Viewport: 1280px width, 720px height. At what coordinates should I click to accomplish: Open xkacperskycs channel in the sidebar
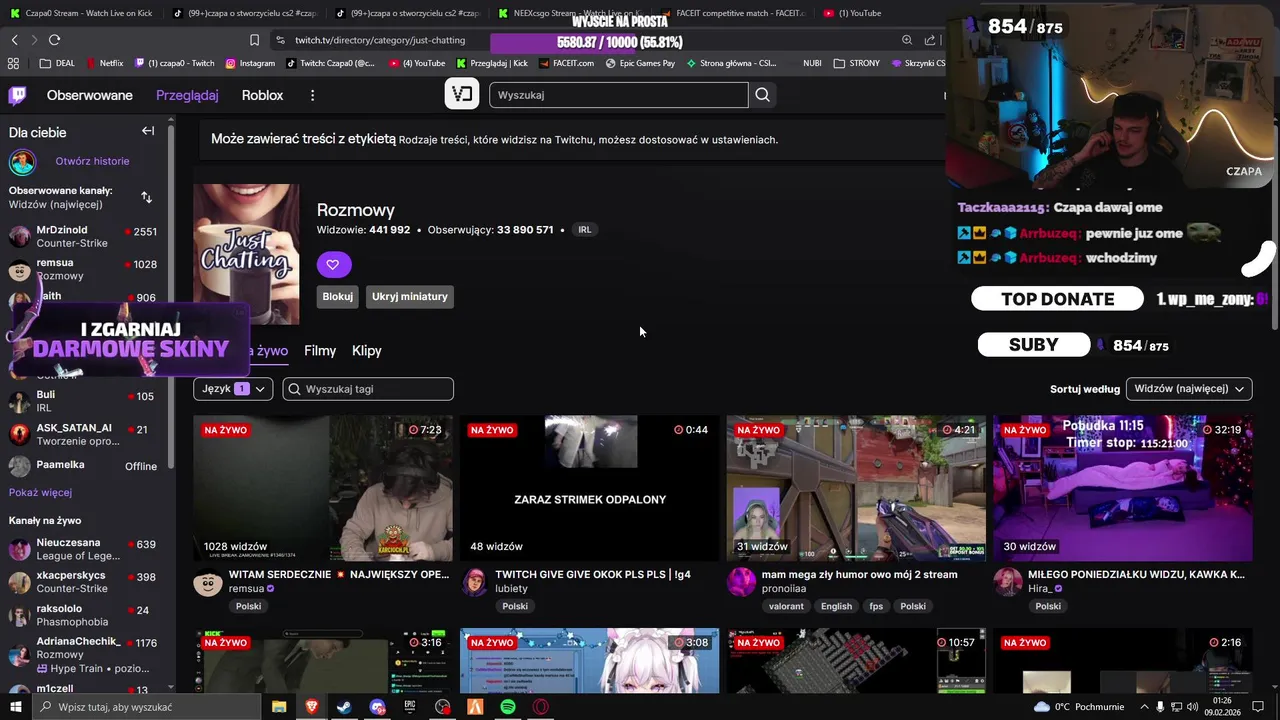point(84,582)
